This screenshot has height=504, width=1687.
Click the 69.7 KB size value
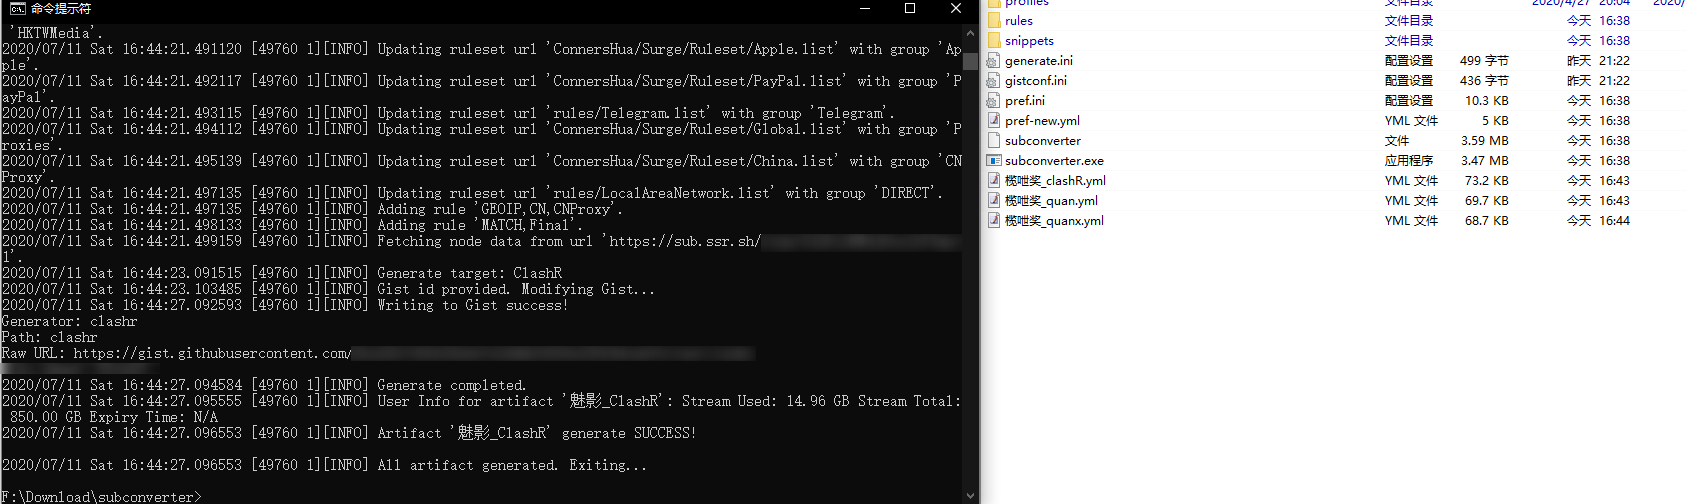click(1487, 200)
